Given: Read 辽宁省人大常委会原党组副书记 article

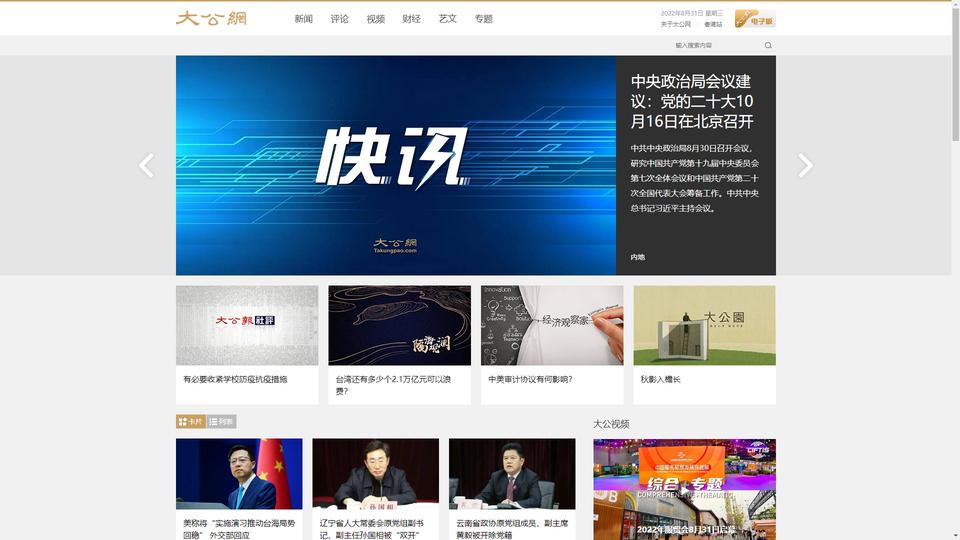Looking at the screenshot, I should pos(372,529).
